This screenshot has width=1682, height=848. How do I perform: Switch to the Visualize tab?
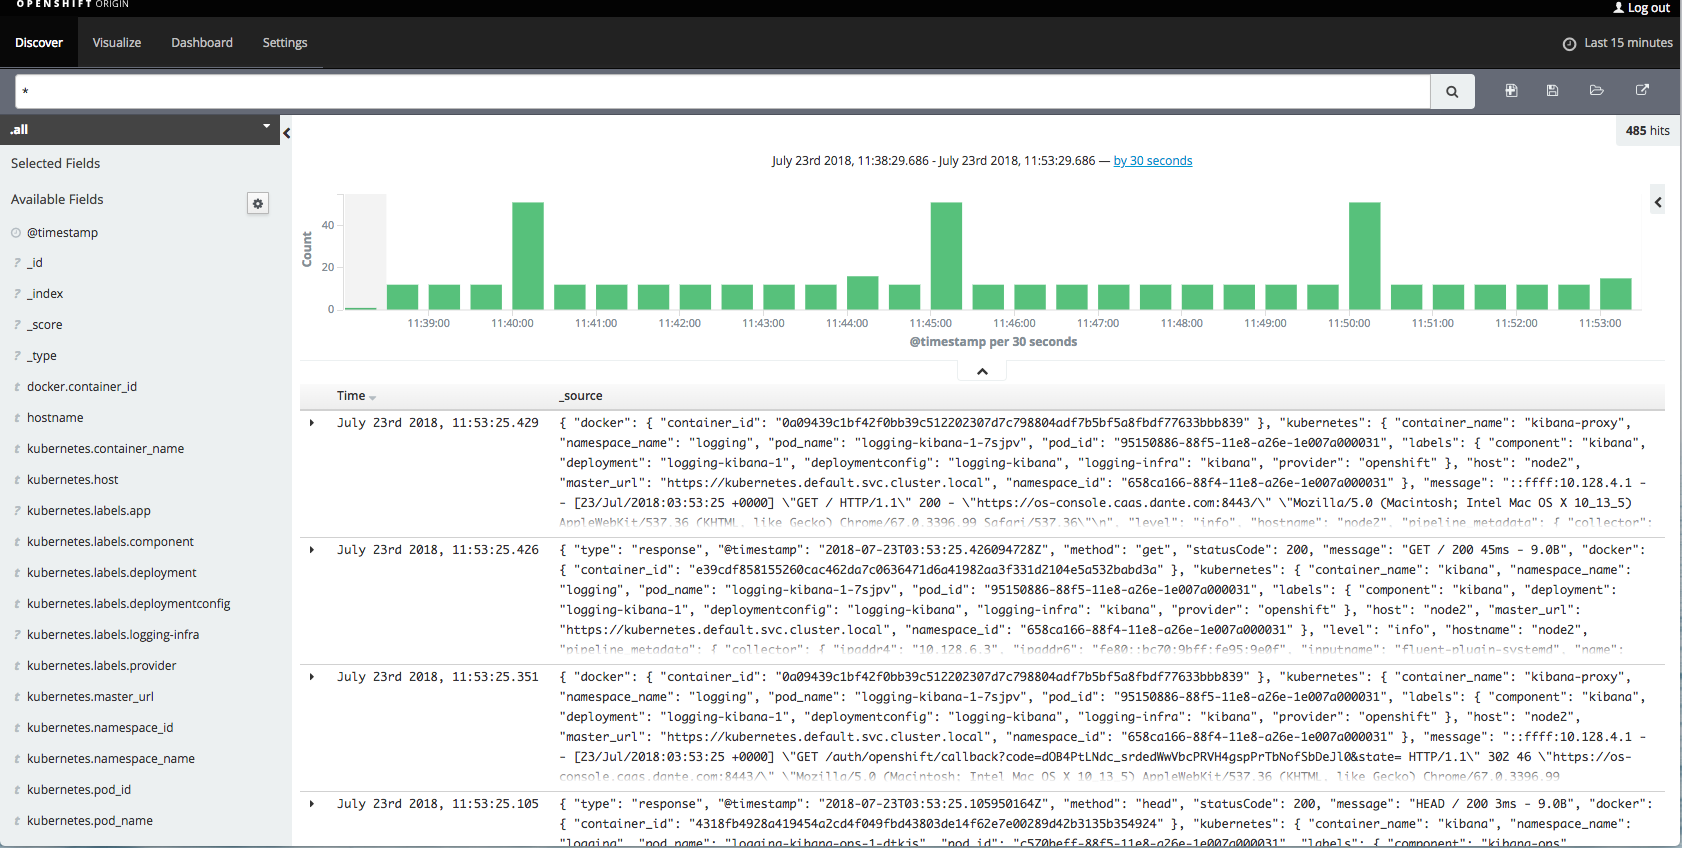(117, 43)
